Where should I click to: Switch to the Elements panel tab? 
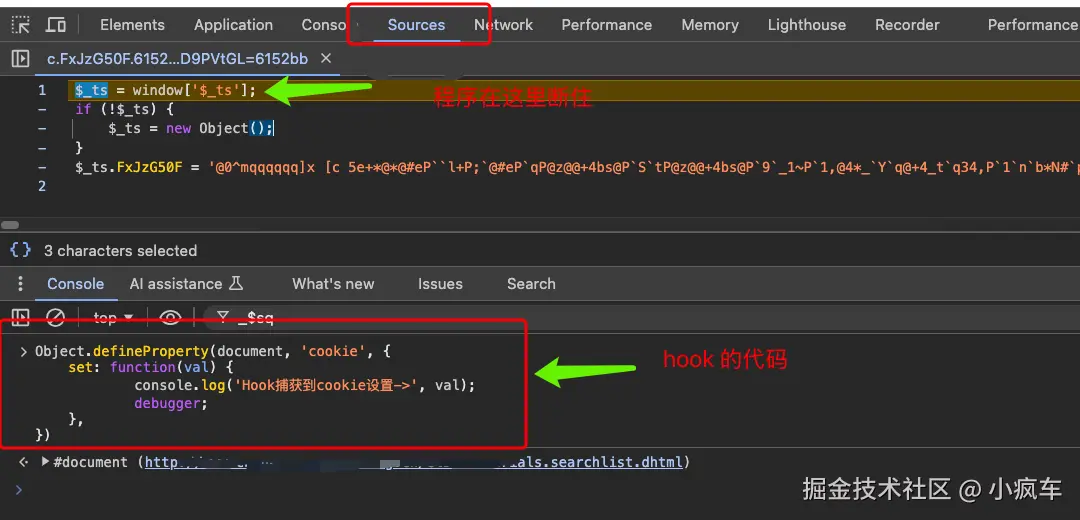pyautogui.click(x=132, y=25)
